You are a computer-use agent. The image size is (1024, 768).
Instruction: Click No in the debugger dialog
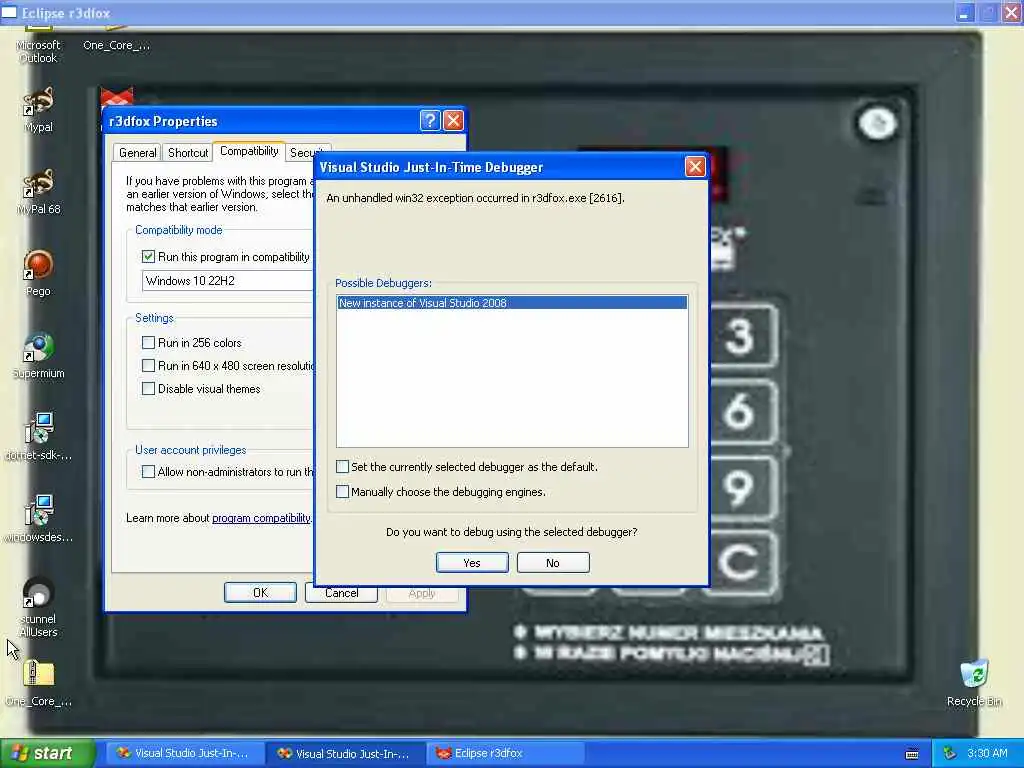553,563
